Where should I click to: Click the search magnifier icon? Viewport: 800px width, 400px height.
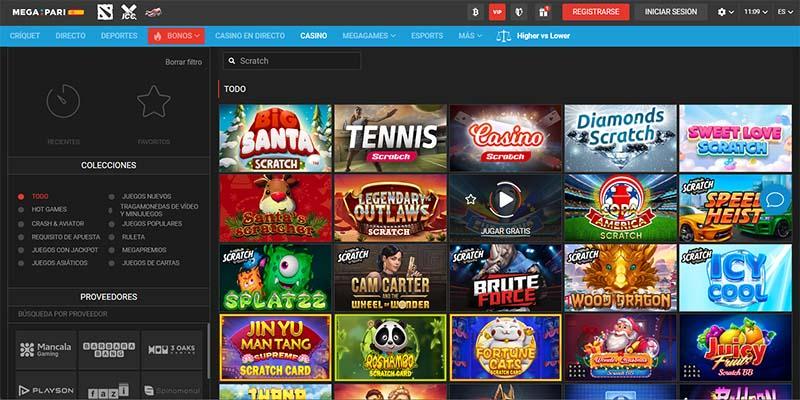[232, 61]
